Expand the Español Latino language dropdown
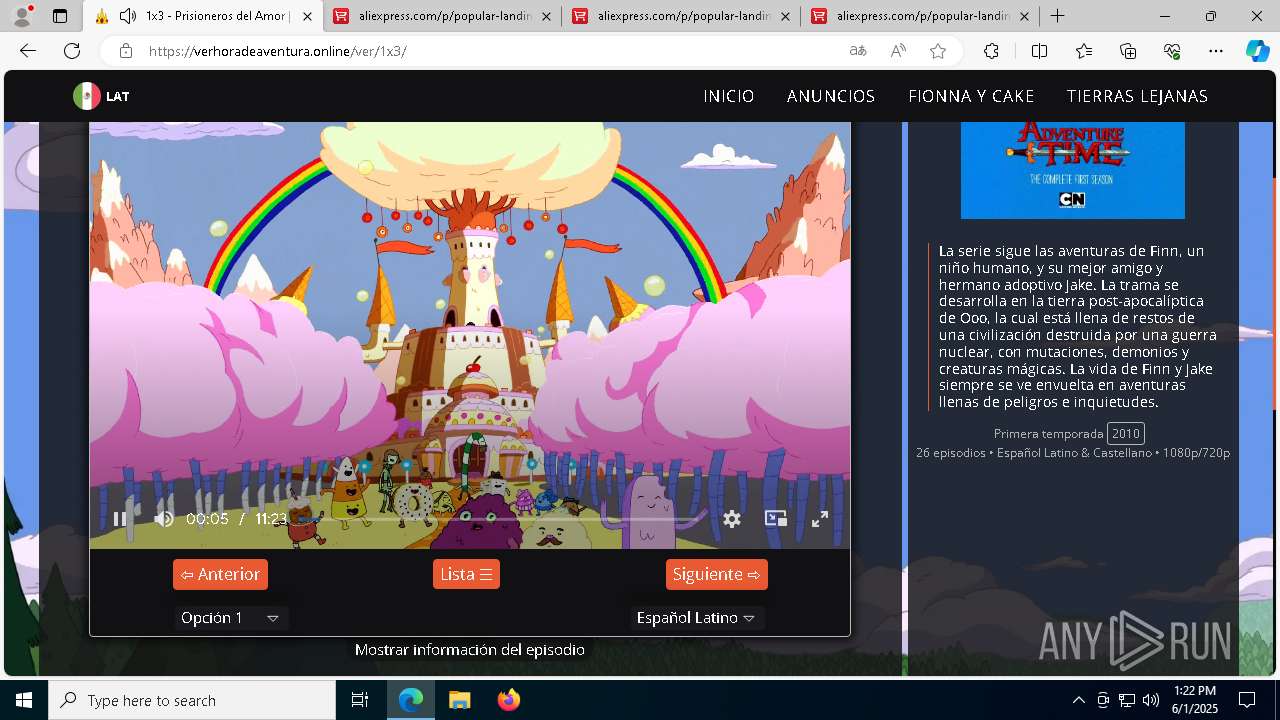The image size is (1280, 720). tap(697, 618)
